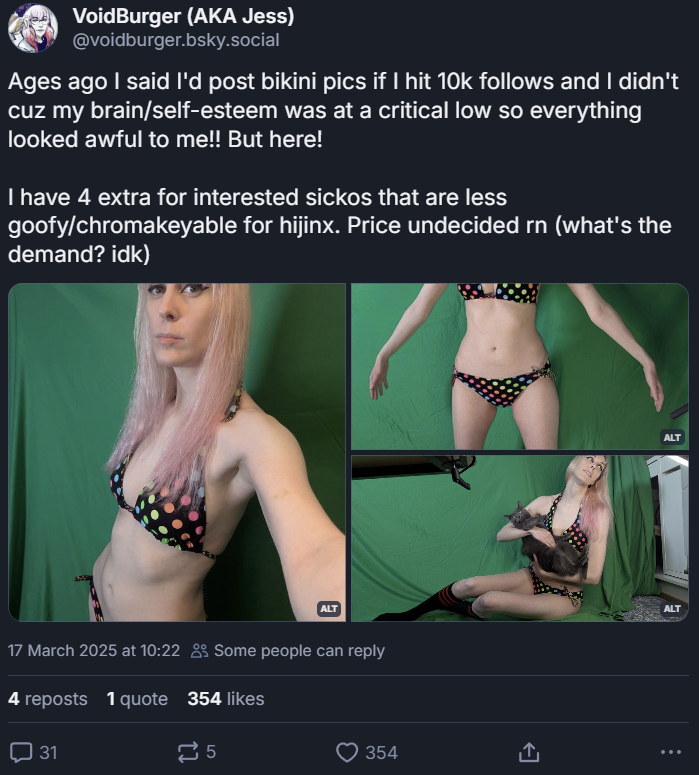699x775 pixels.
Task: Like the post with heart icon
Action: [x=347, y=753]
